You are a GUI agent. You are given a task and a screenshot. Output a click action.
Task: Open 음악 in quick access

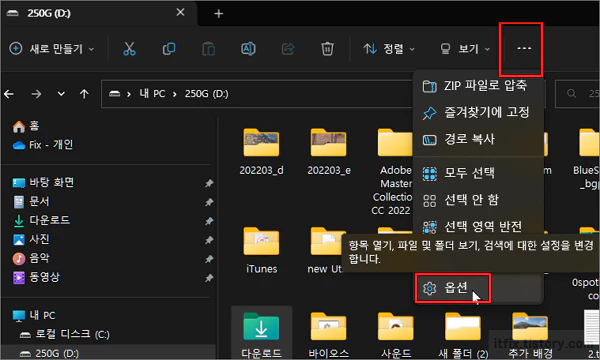pyautogui.click(x=31, y=258)
